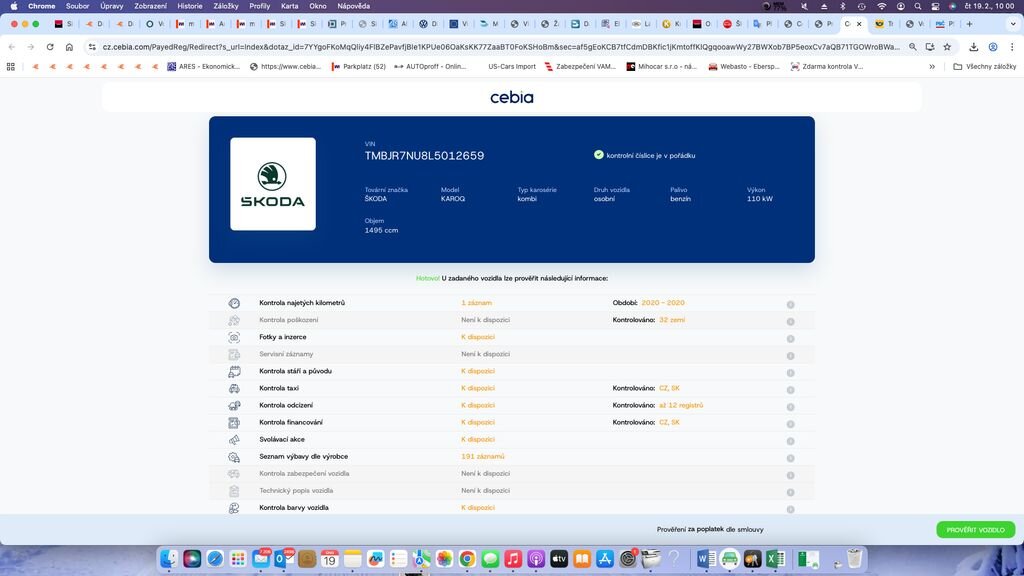The height and width of the screenshot is (576, 1024).
Task: Click the Svolávací akce megaphone icon
Action: (234, 439)
